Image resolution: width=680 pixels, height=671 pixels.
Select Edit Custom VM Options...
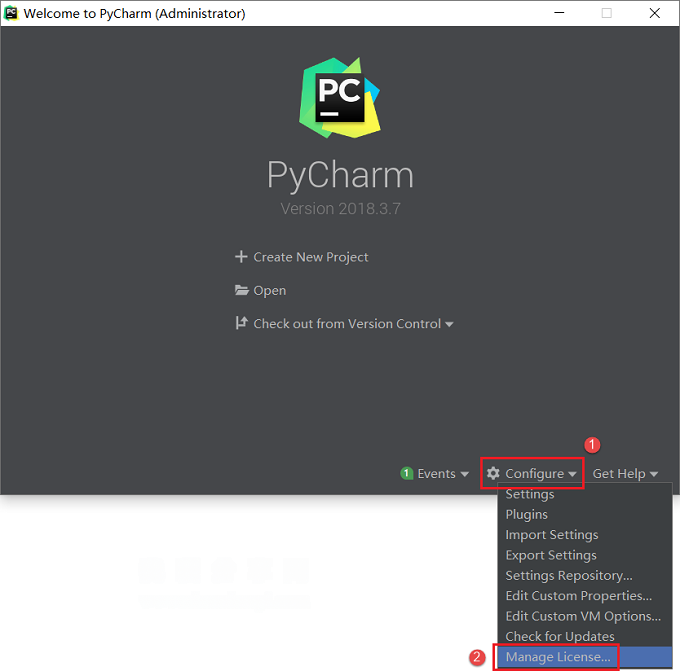(x=583, y=616)
